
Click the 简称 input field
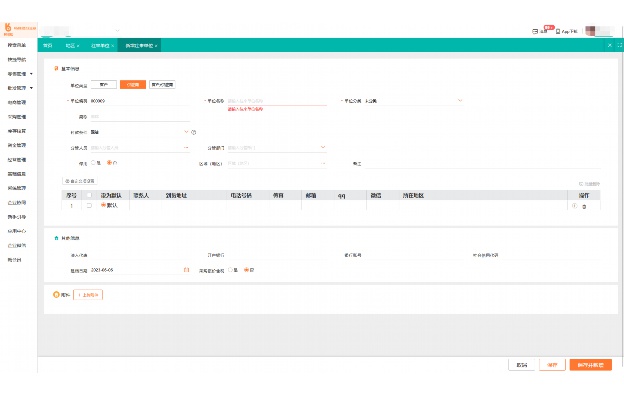140,117
